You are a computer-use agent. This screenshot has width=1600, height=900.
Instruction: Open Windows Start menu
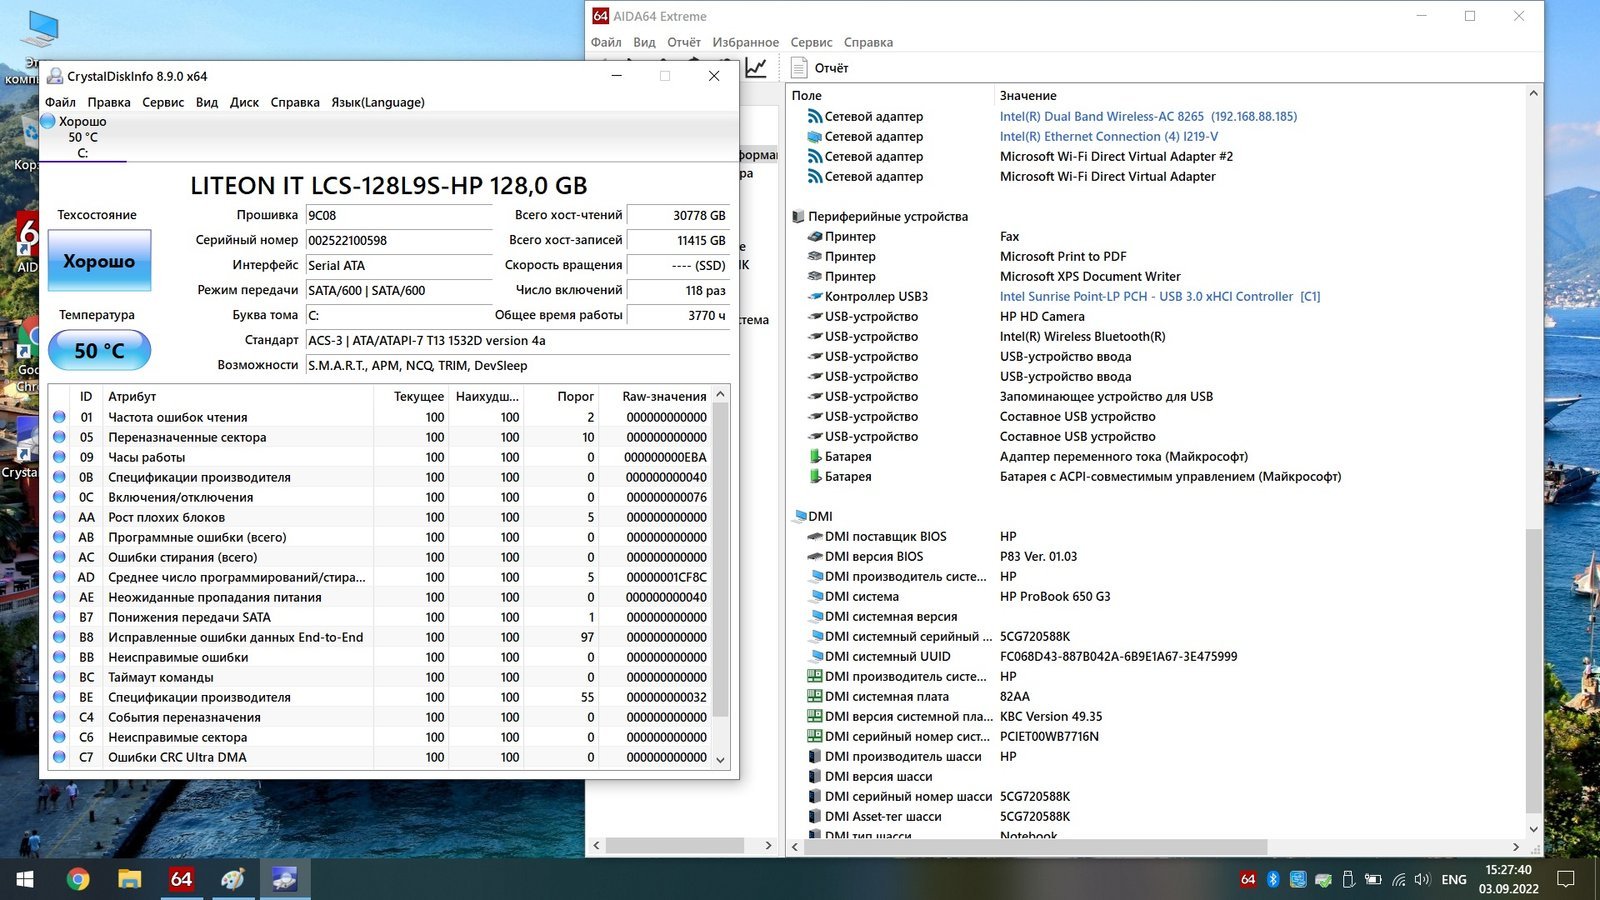coord(25,879)
